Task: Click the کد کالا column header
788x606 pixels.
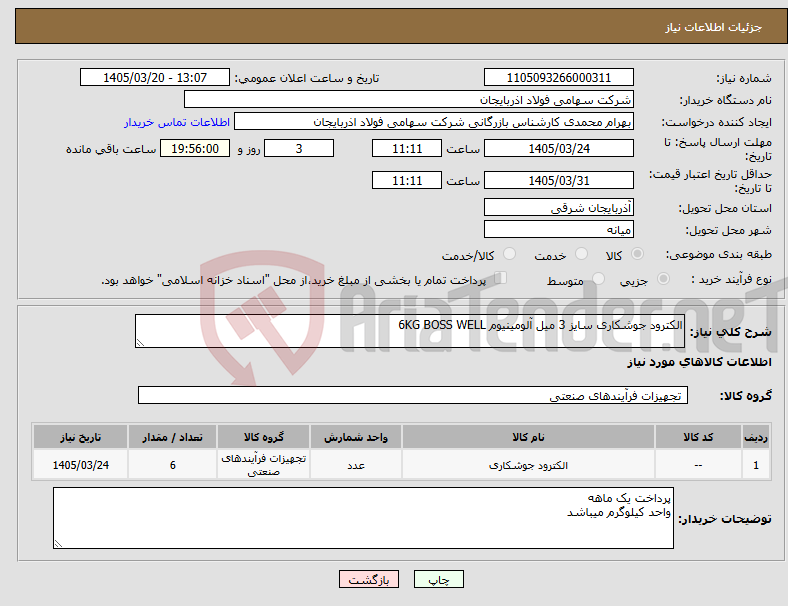Action: click(x=698, y=437)
